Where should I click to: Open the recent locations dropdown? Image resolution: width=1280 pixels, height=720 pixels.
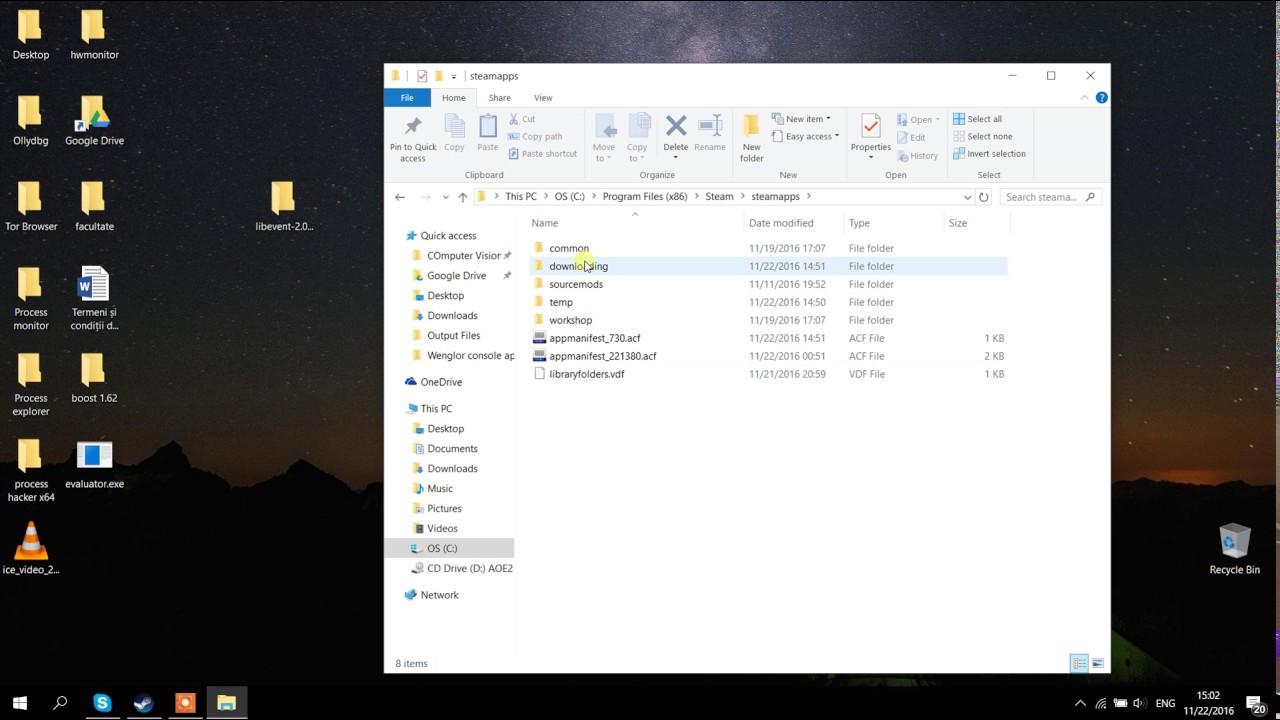click(444, 197)
